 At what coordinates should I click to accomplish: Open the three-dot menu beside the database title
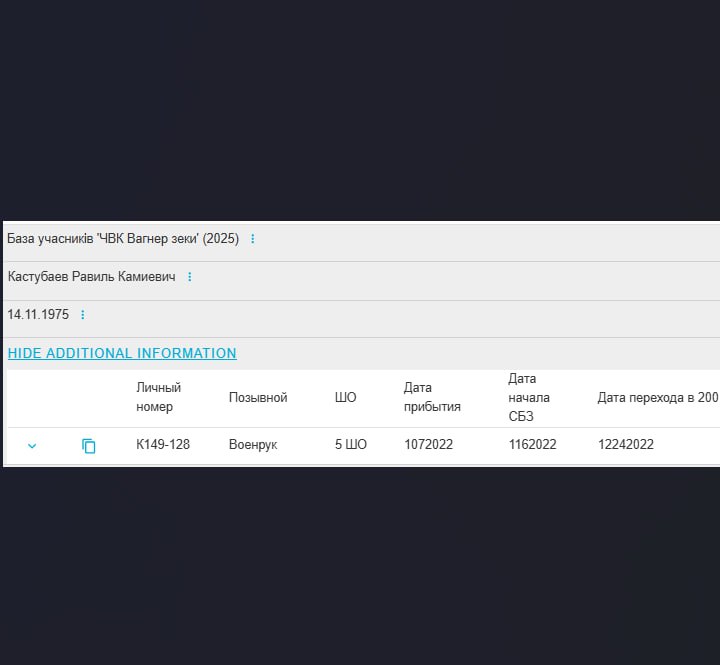click(x=252, y=239)
